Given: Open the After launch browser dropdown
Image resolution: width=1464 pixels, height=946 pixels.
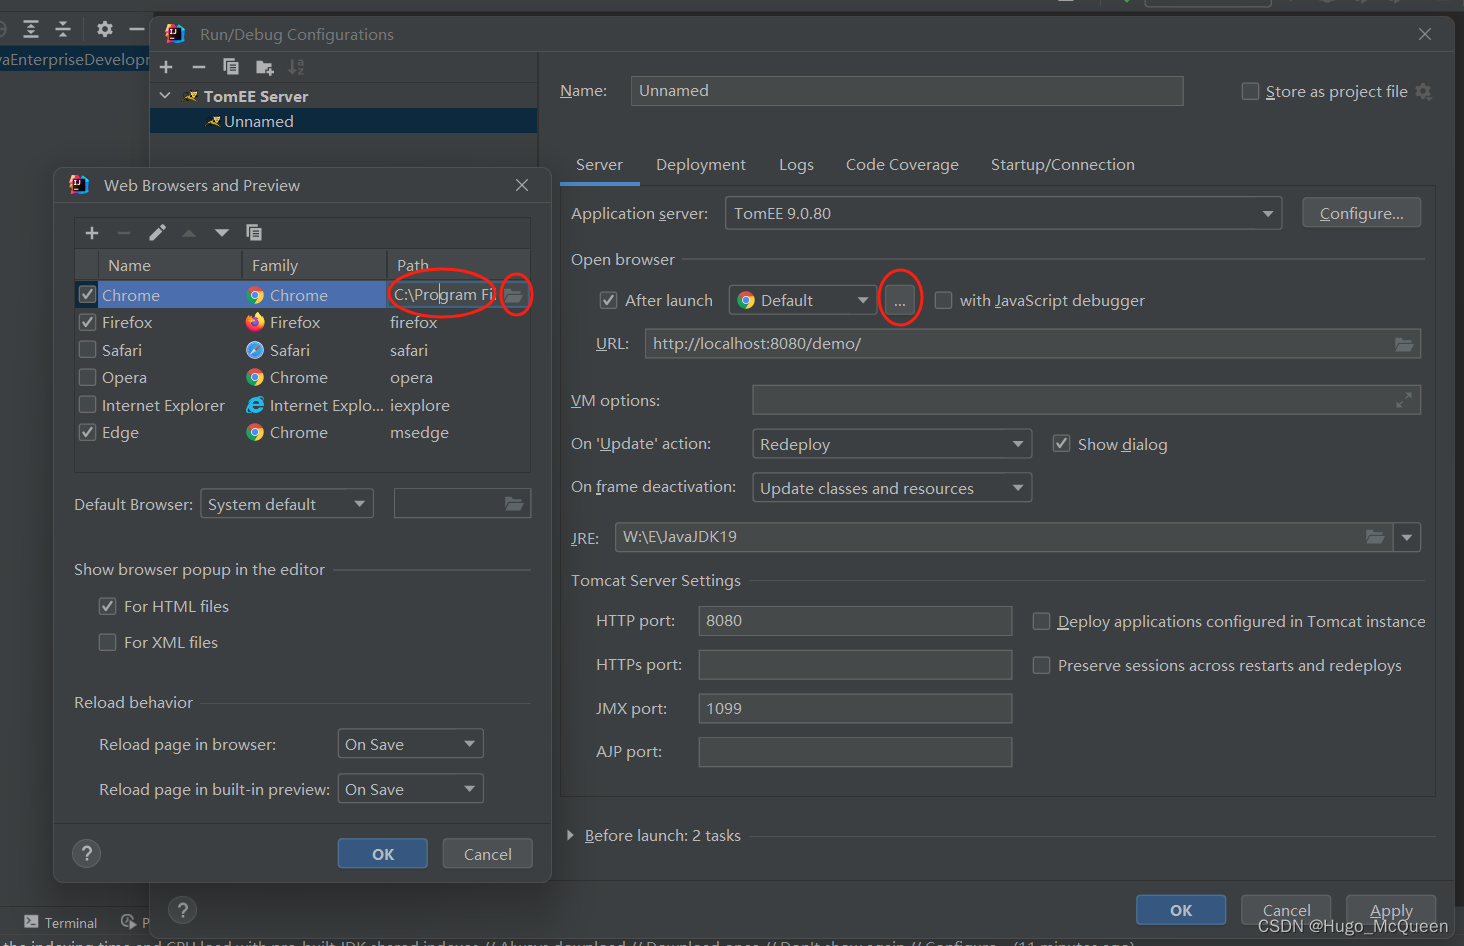Looking at the screenshot, I should coord(803,300).
